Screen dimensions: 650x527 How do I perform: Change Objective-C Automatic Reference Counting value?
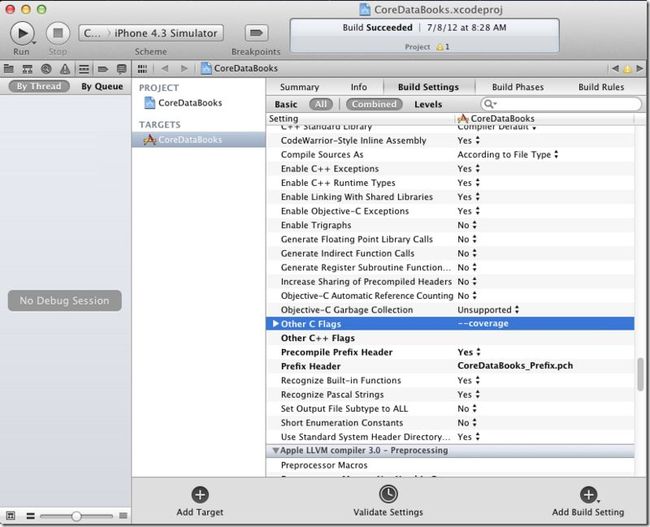[x=467, y=296]
